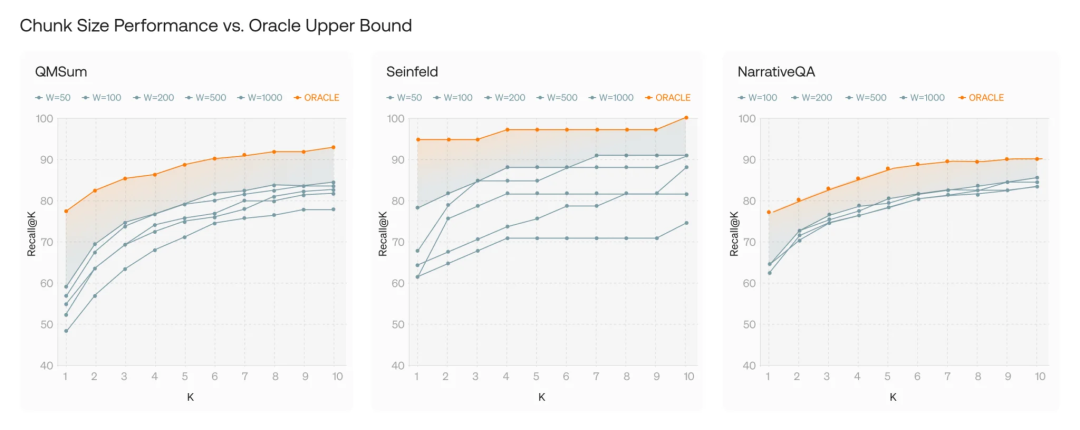Toggle W=100 series in QMSum legend
The height and width of the screenshot is (430, 1080).
click(x=105, y=98)
